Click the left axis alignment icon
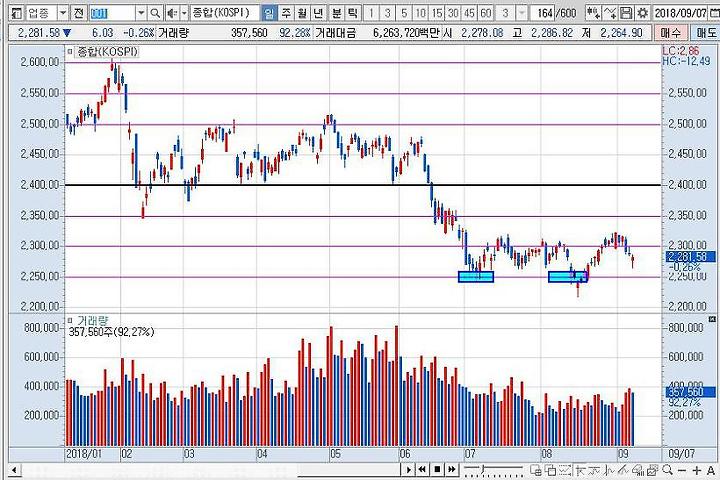This screenshot has width=720, height=480. coord(579,470)
